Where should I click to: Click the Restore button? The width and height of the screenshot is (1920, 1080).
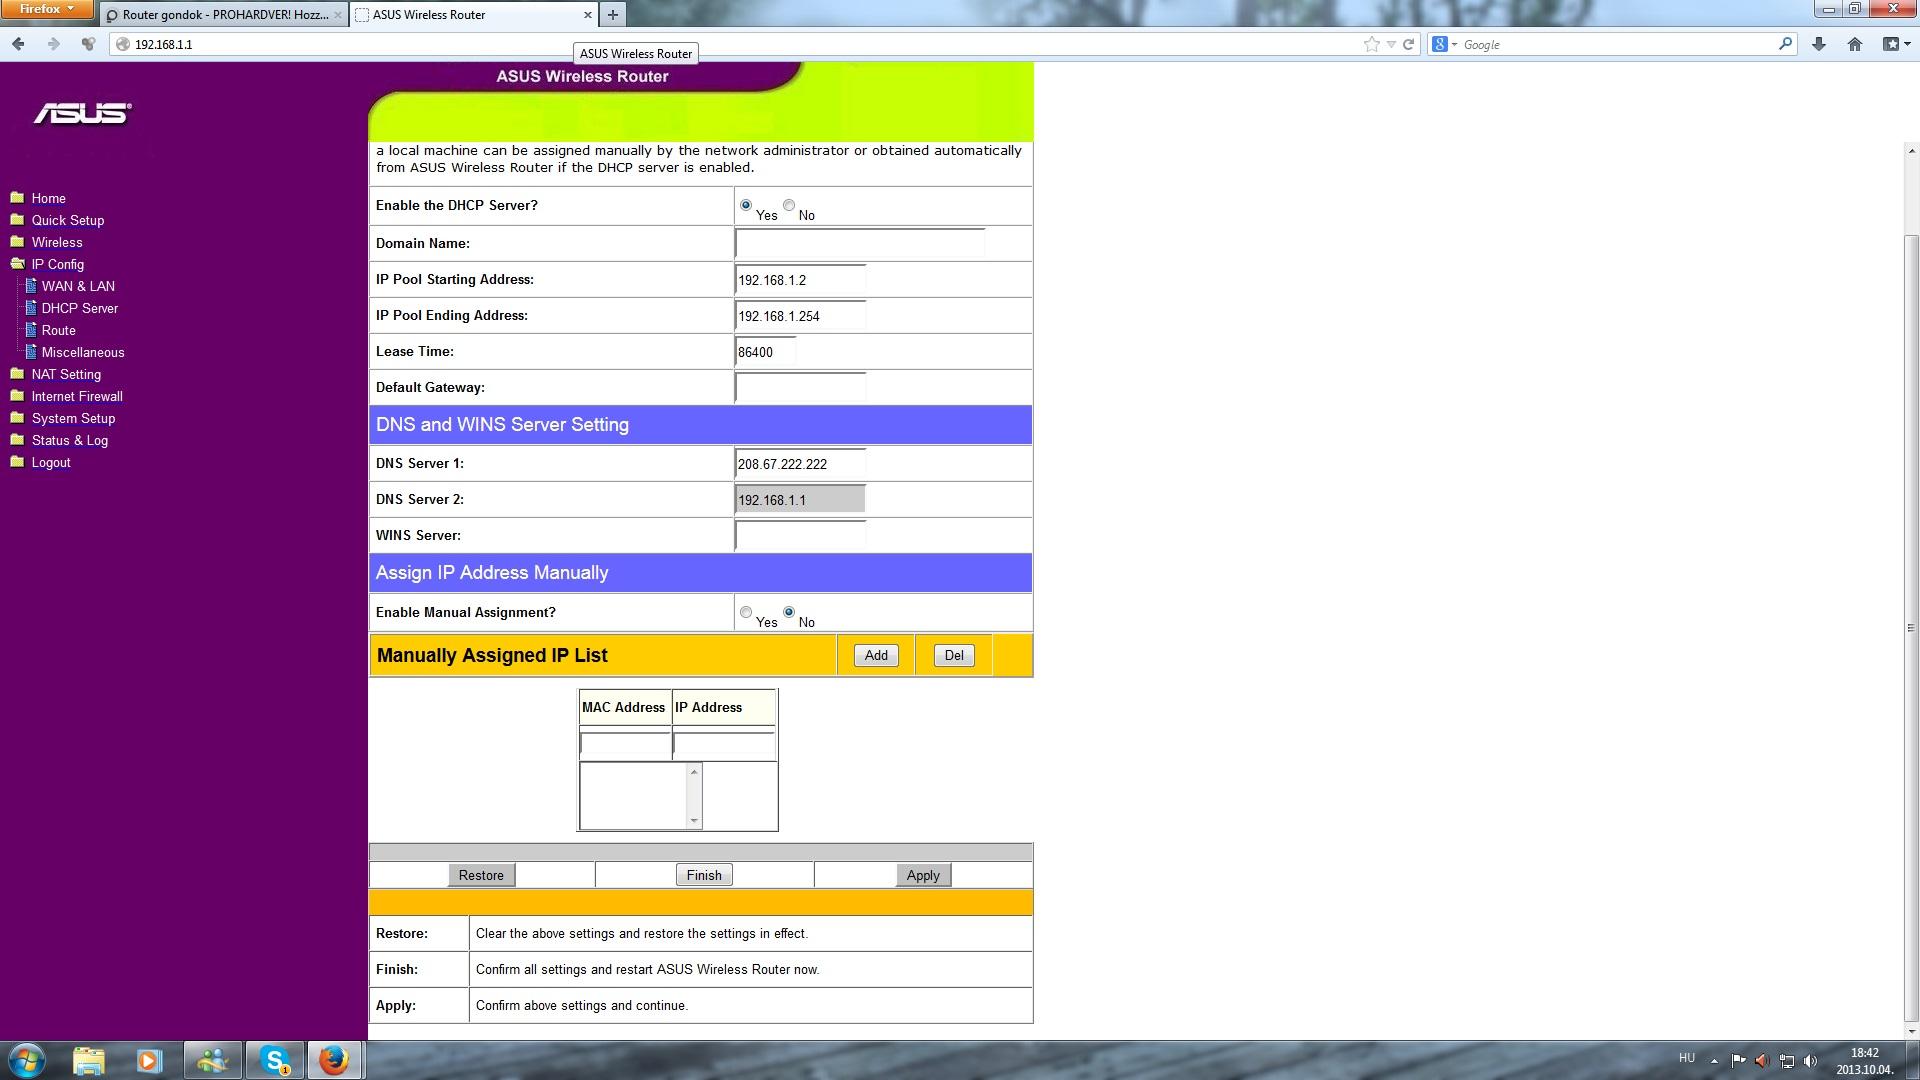tap(481, 875)
